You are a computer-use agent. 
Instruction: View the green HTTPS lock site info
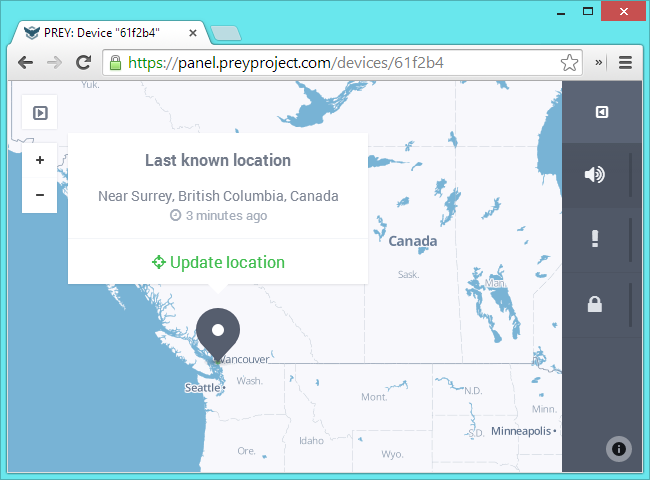[x=115, y=63]
